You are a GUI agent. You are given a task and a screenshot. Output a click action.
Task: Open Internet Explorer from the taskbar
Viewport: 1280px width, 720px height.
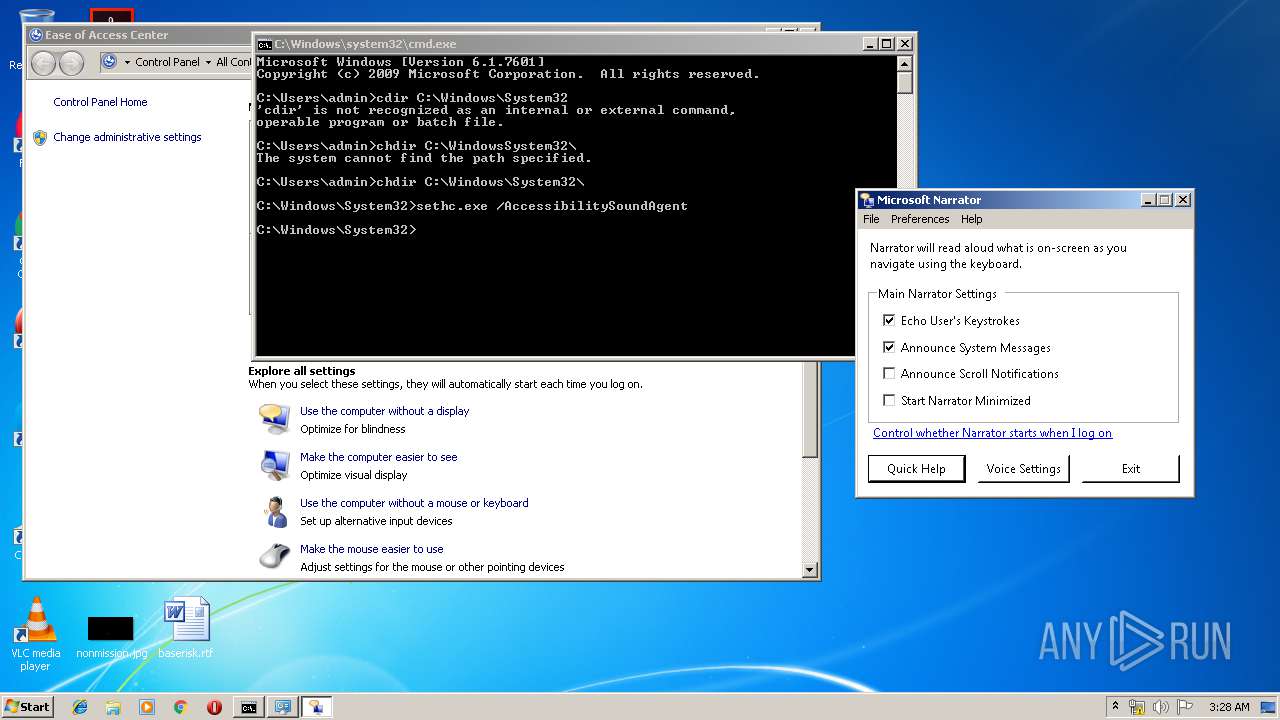[x=80, y=707]
